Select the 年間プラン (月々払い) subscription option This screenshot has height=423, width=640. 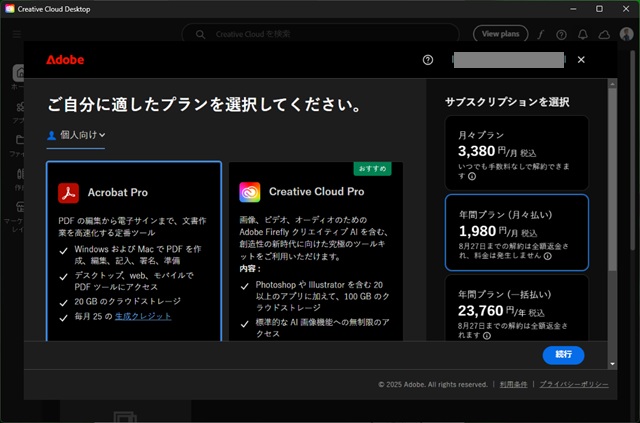517,232
